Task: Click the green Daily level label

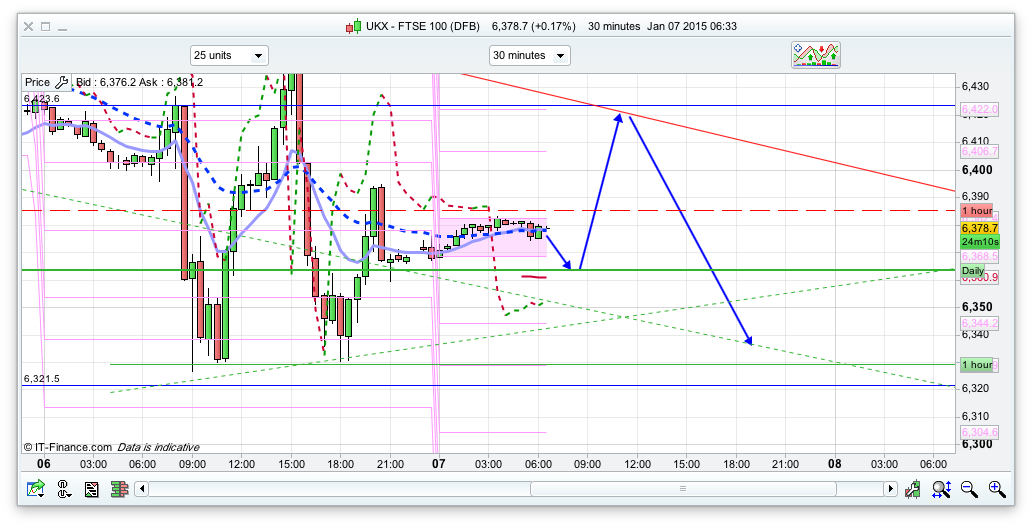Action: (973, 271)
